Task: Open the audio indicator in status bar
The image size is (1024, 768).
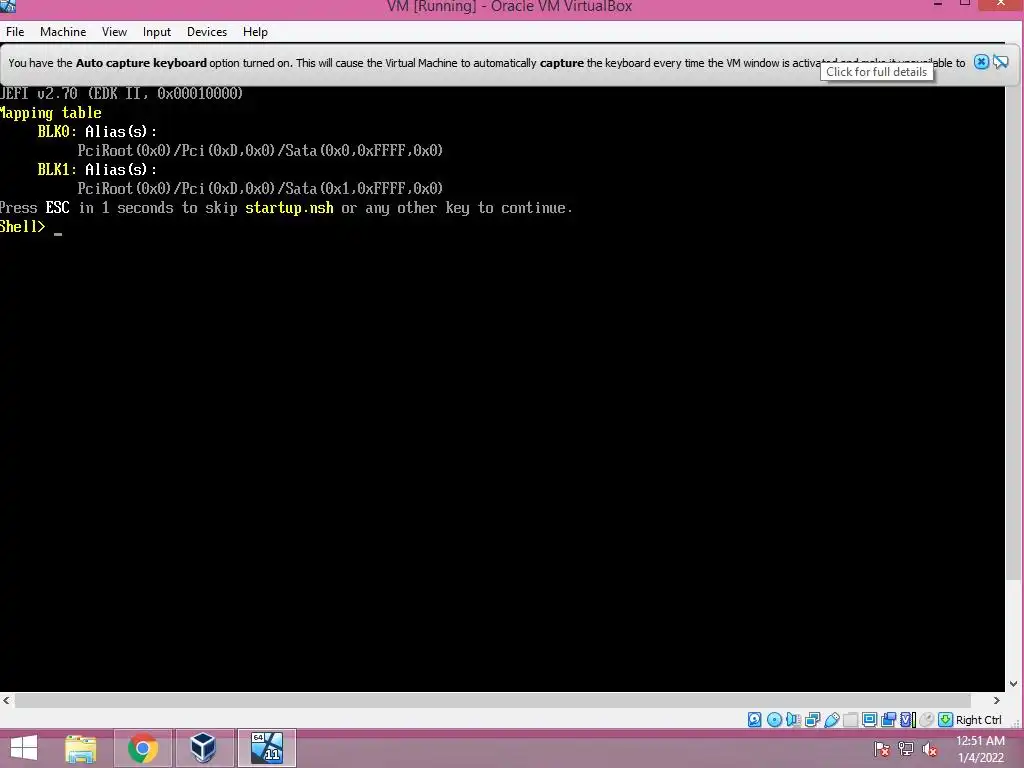Action: point(793,720)
